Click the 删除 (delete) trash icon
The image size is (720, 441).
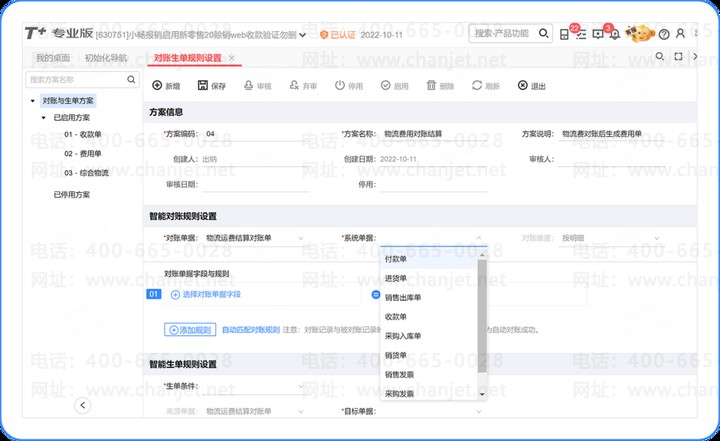pos(431,85)
